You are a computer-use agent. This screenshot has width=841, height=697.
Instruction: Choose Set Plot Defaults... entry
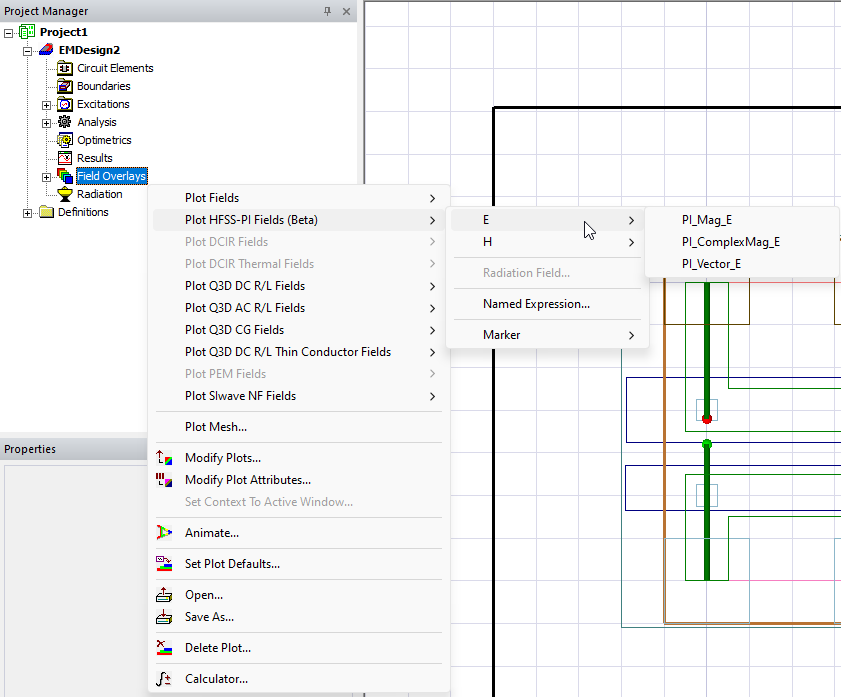tap(298, 563)
